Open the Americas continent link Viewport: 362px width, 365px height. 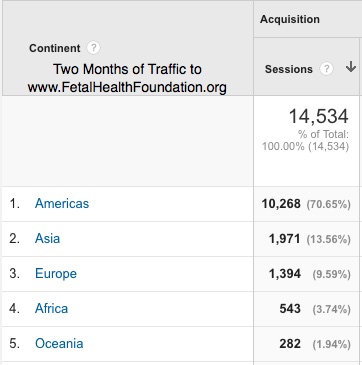point(62,203)
